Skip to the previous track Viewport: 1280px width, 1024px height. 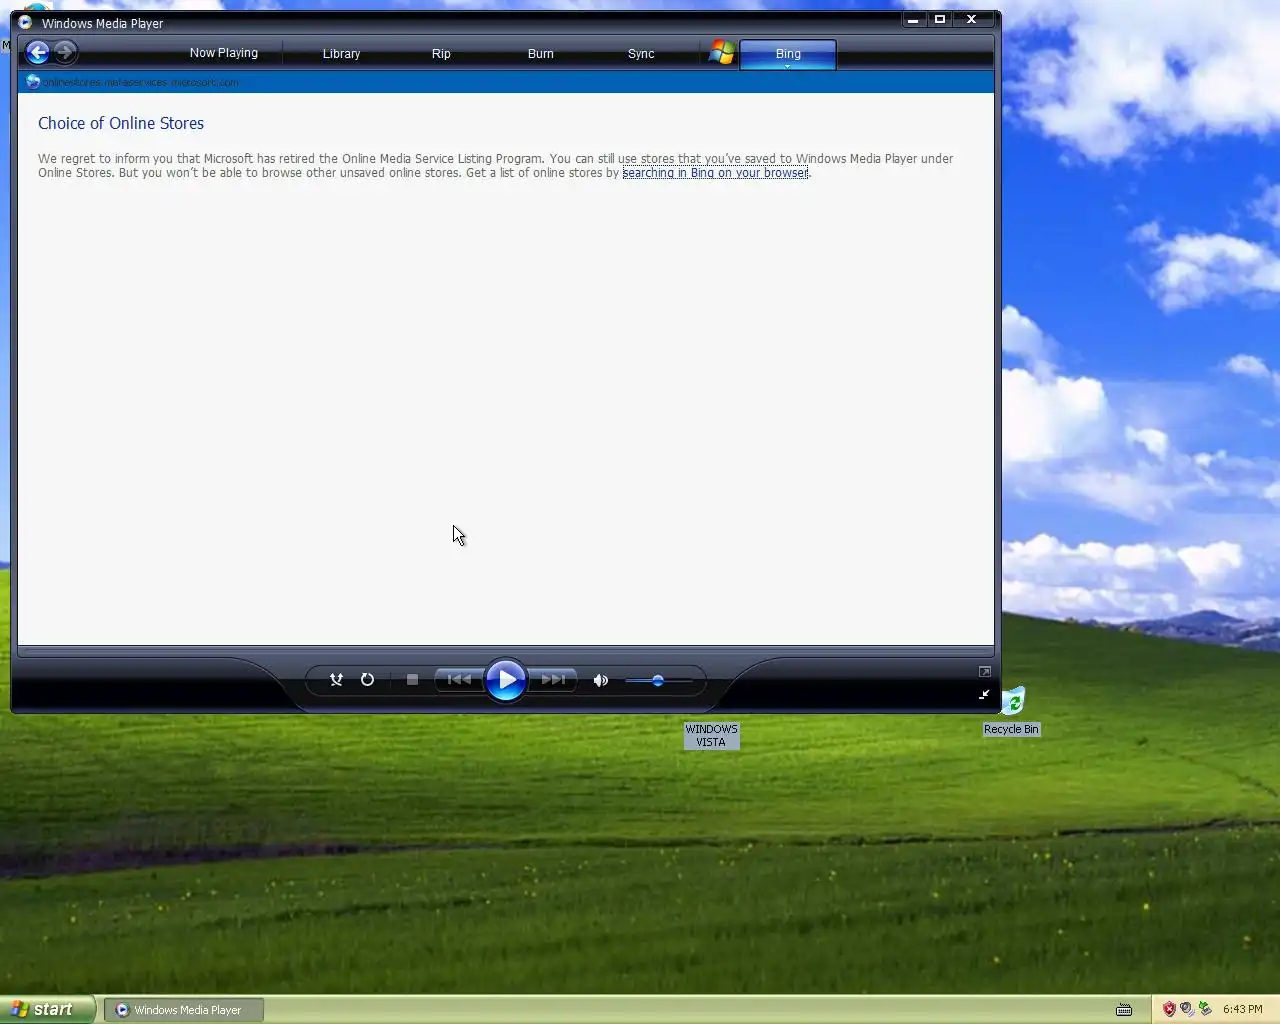click(x=459, y=680)
